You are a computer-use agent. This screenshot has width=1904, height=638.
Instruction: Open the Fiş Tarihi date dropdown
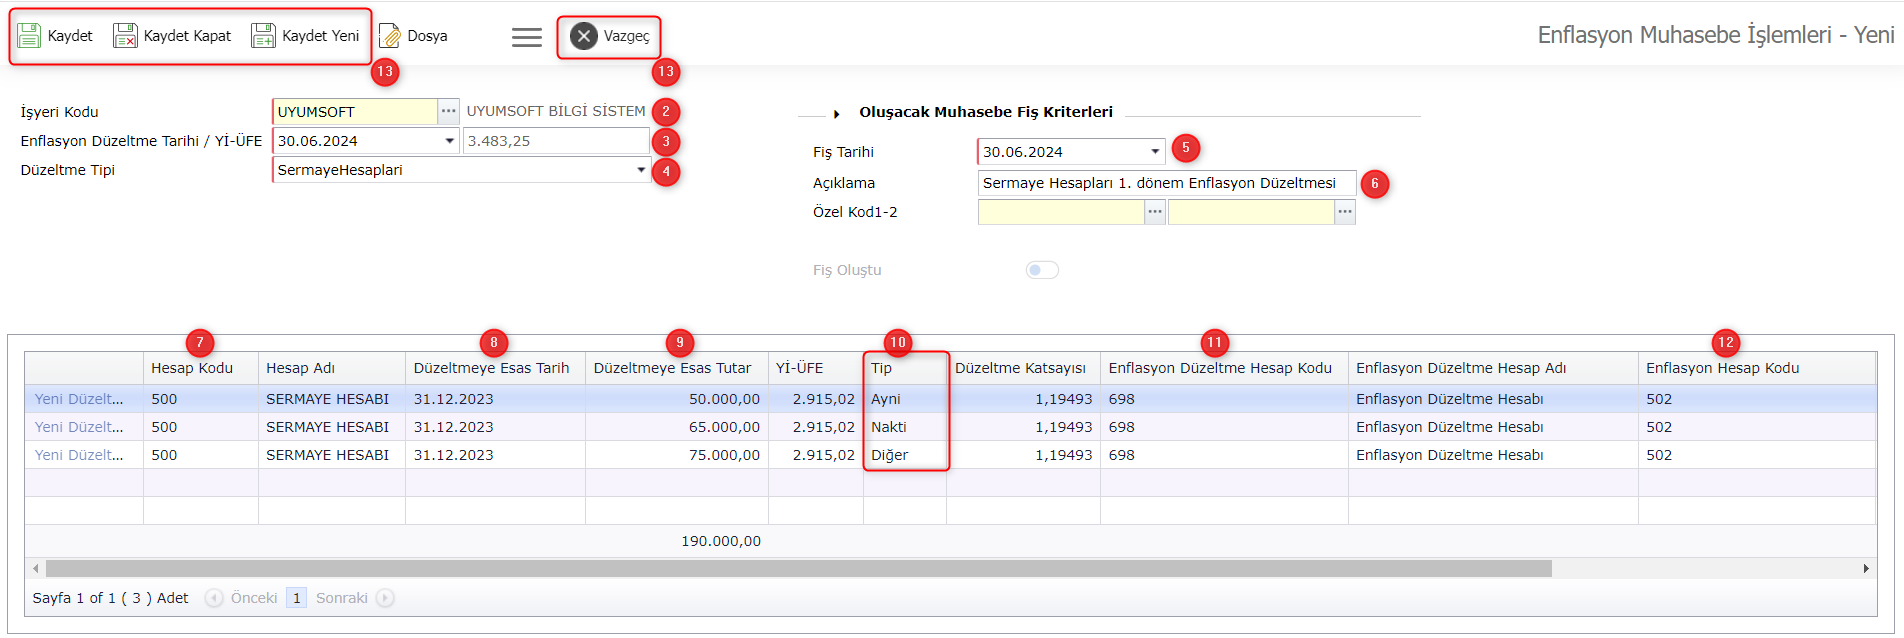pos(1155,152)
